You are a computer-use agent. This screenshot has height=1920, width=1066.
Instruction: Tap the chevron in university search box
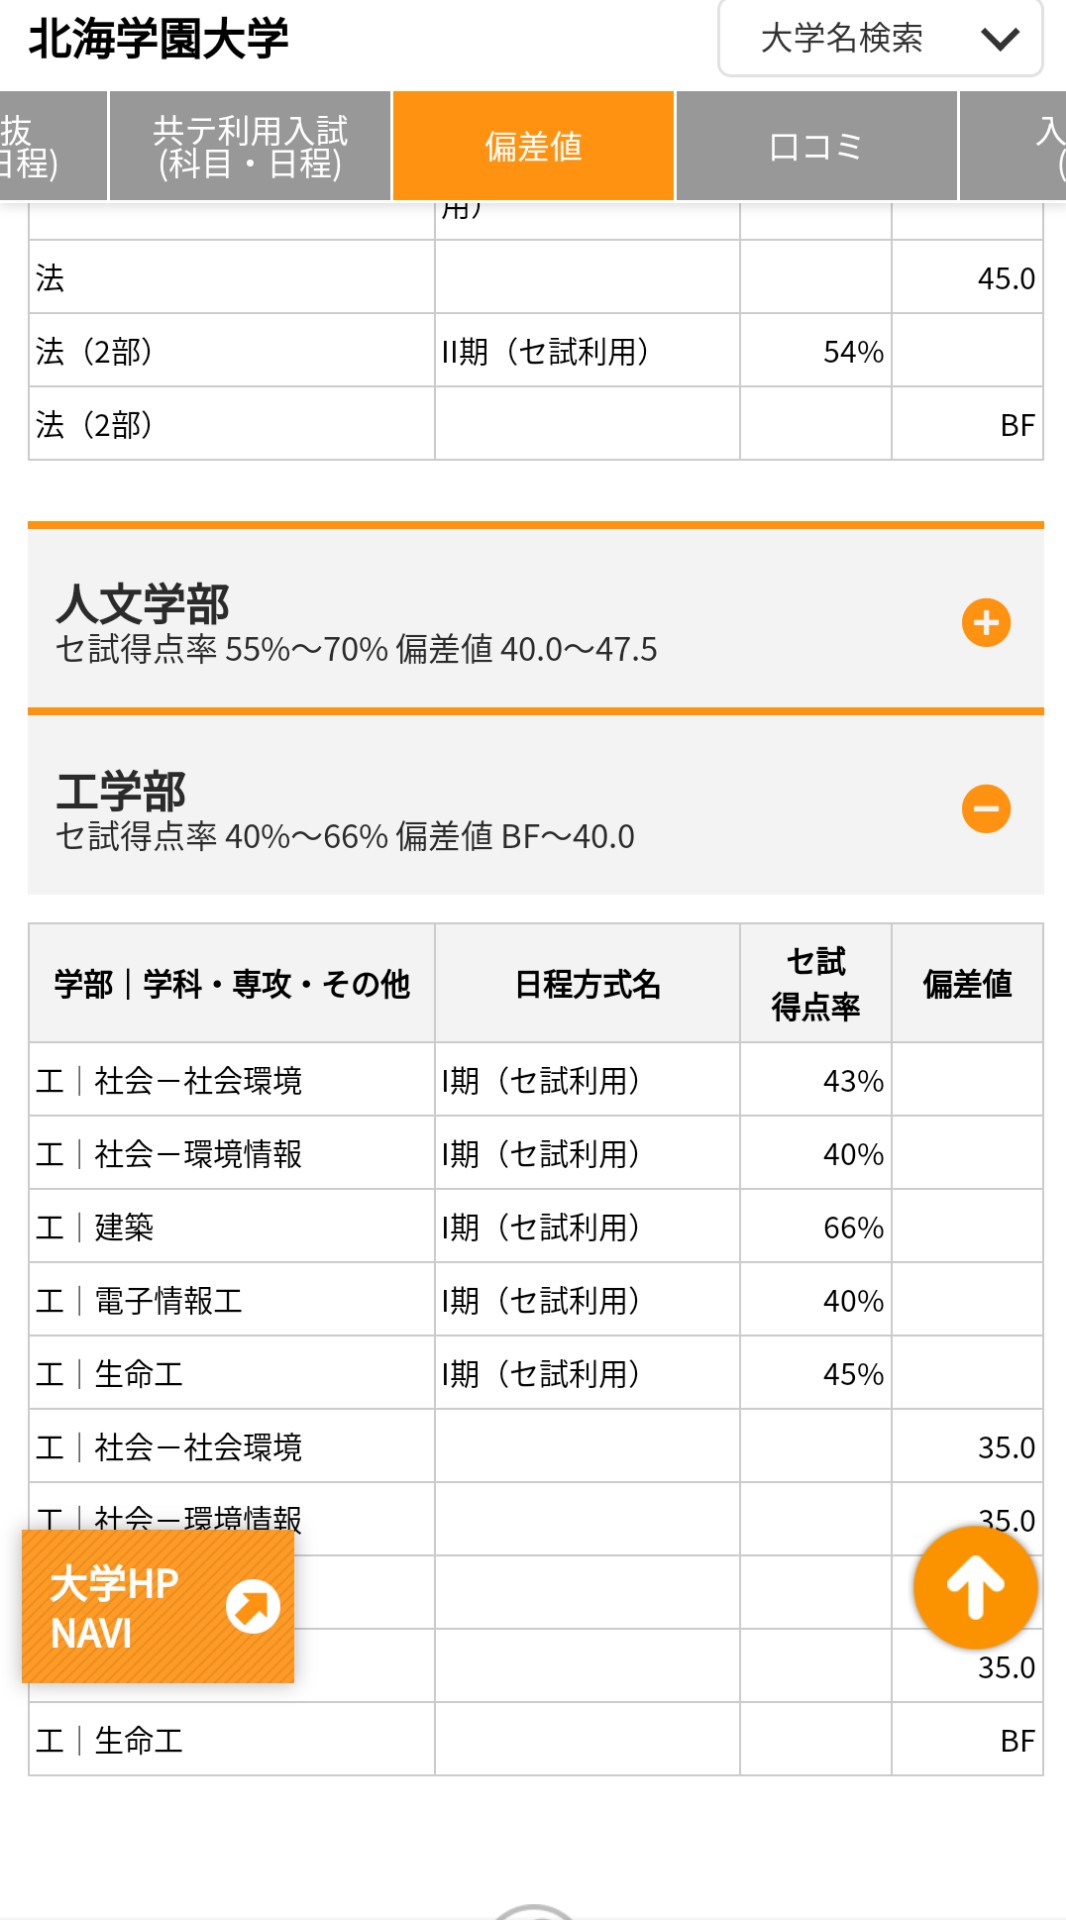coord(999,39)
